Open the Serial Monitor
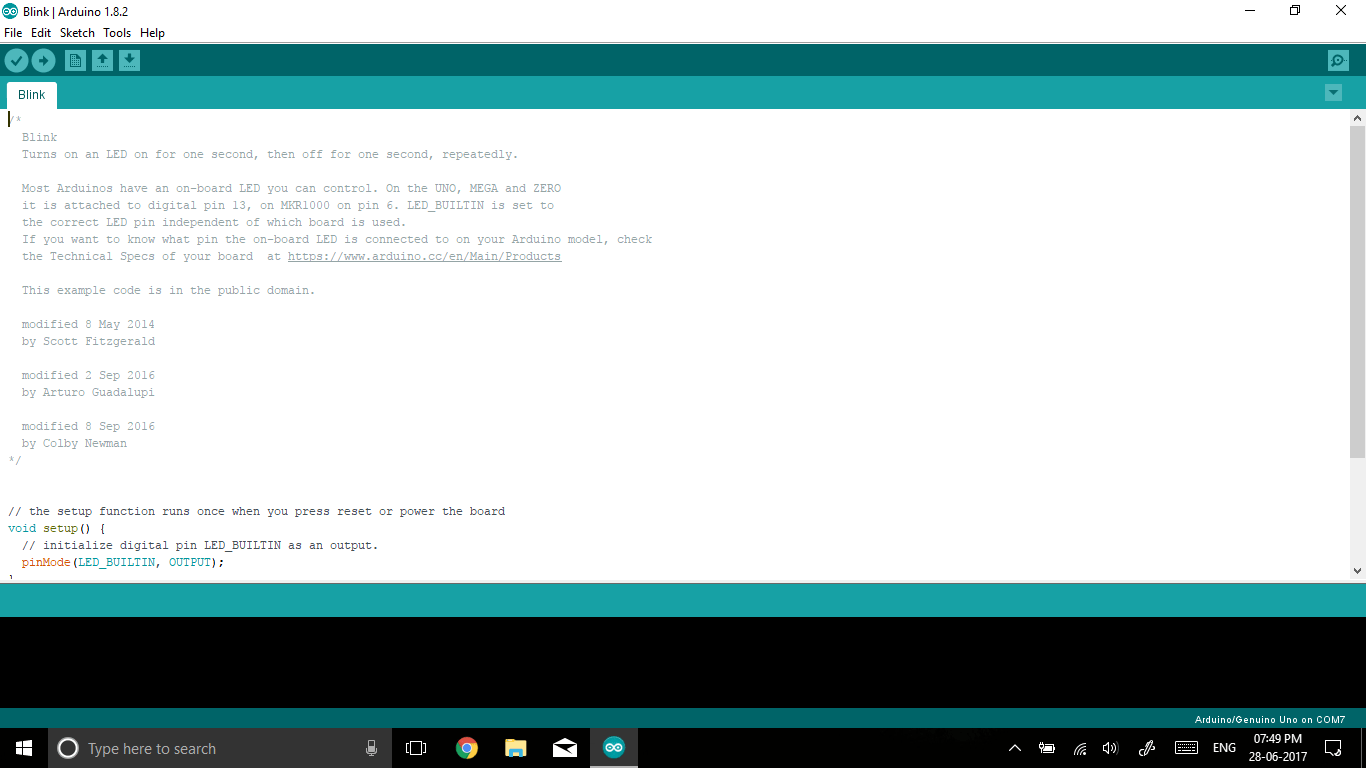The height and width of the screenshot is (768, 1366). point(1337,60)
